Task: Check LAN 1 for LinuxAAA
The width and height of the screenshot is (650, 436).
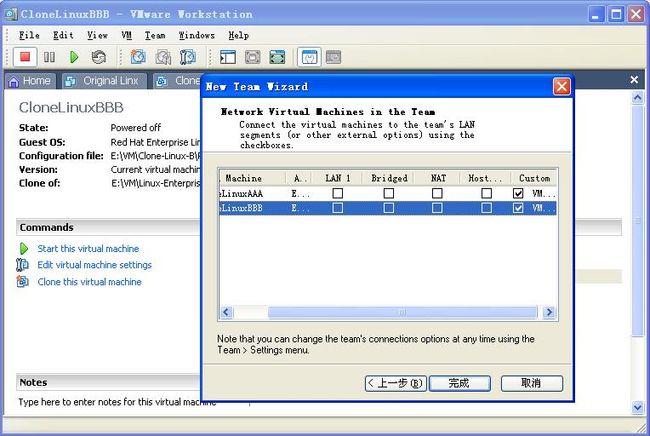Action: (338, 194)
